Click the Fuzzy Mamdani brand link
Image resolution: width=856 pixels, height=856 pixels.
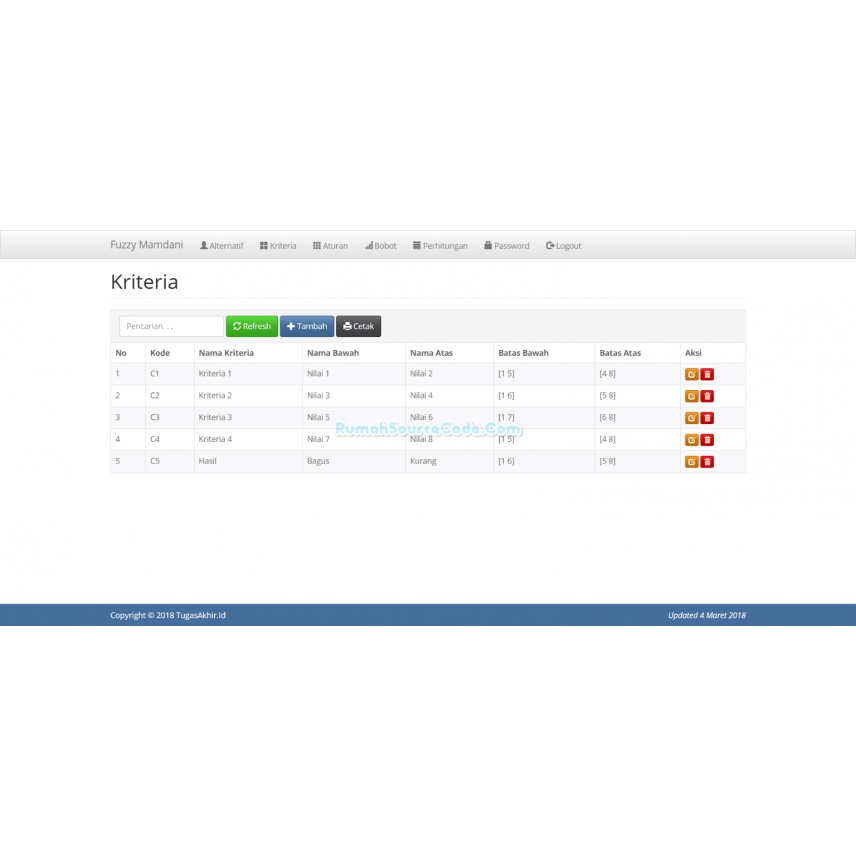tap(146, 245)
